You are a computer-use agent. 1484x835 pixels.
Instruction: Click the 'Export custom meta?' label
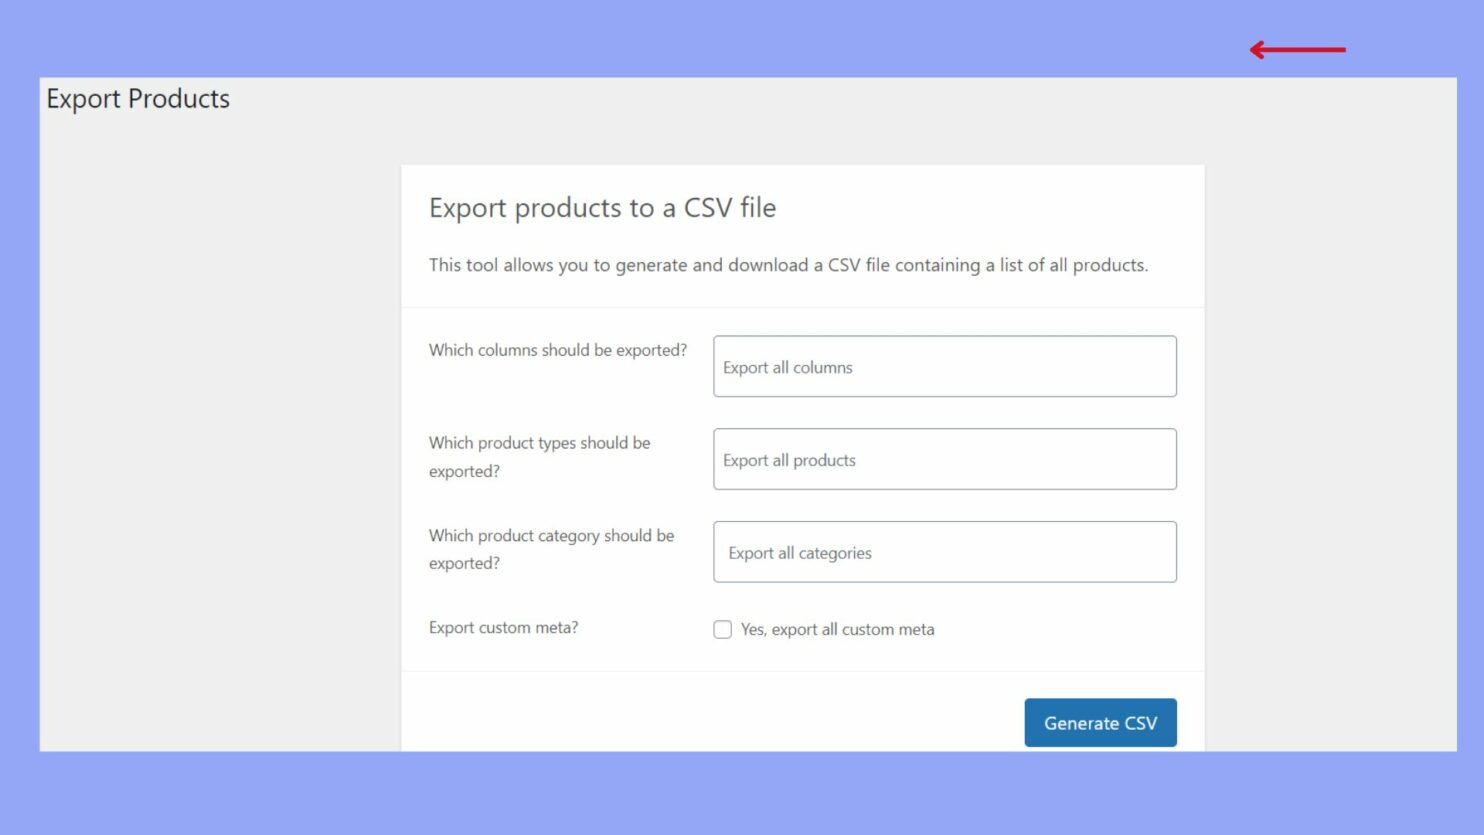click(x=504, y=628)
